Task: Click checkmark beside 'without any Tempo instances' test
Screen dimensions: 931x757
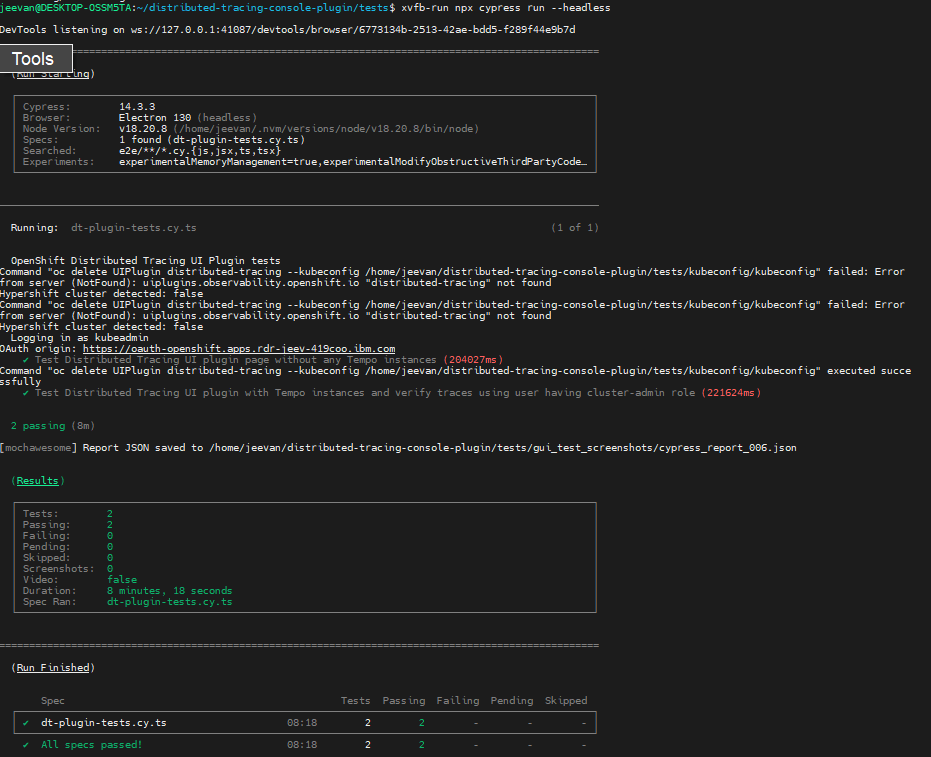Action: (x=26, y=360)
